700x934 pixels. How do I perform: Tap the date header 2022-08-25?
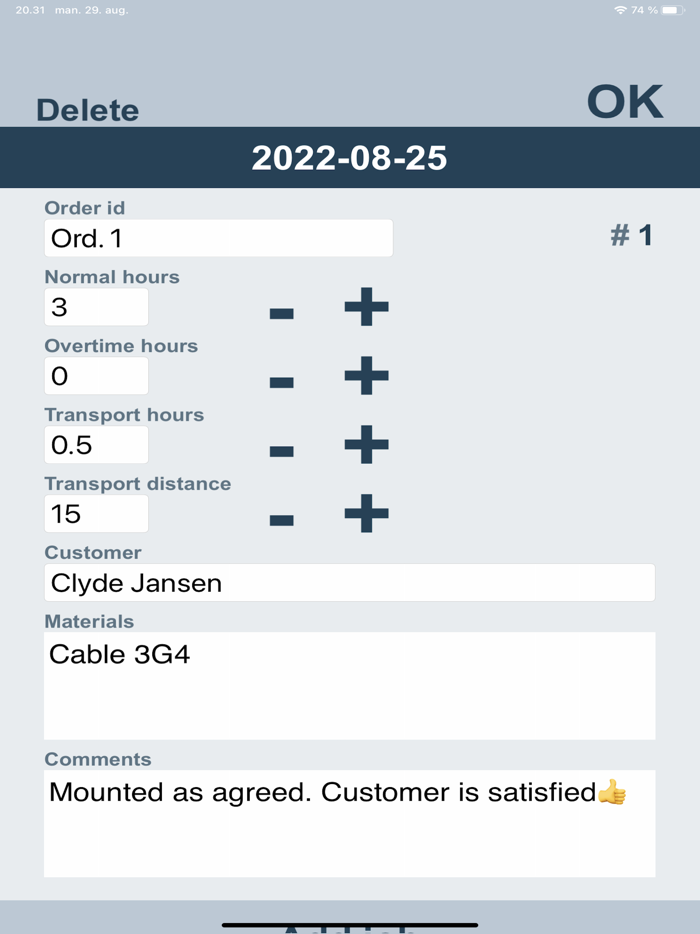(350, 157)
